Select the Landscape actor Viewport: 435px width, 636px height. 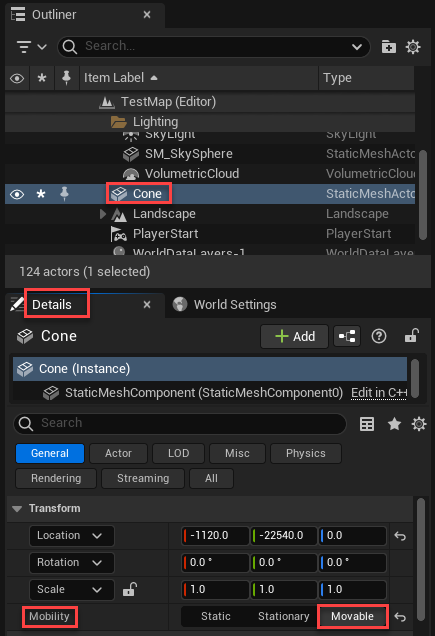point(210,214)
